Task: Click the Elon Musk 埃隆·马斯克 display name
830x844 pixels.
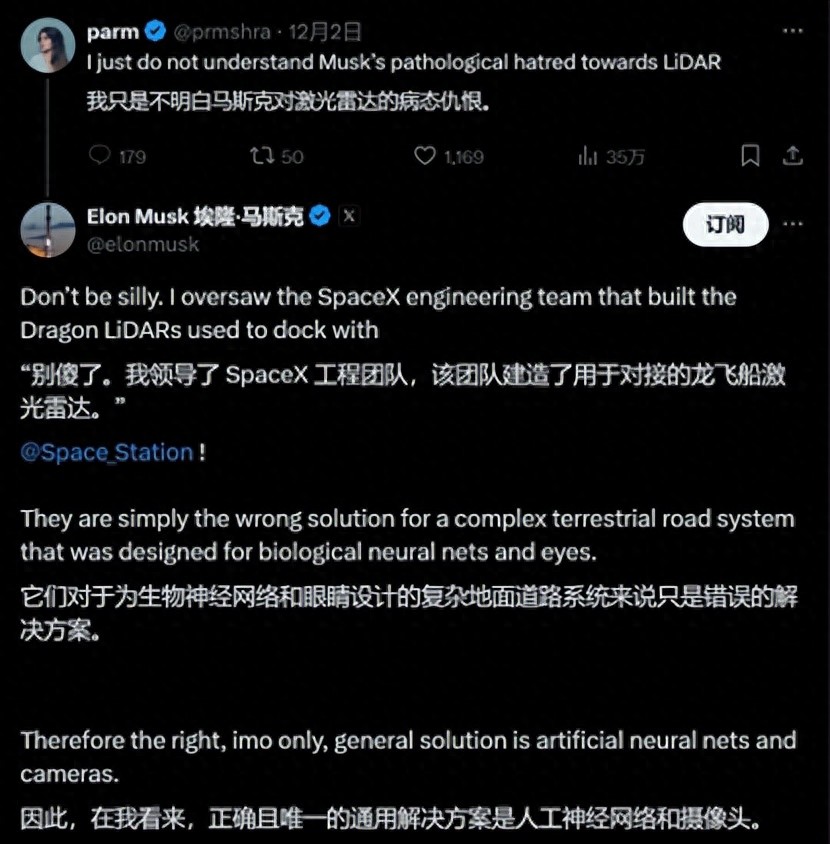Action: [x=195, y=216]
